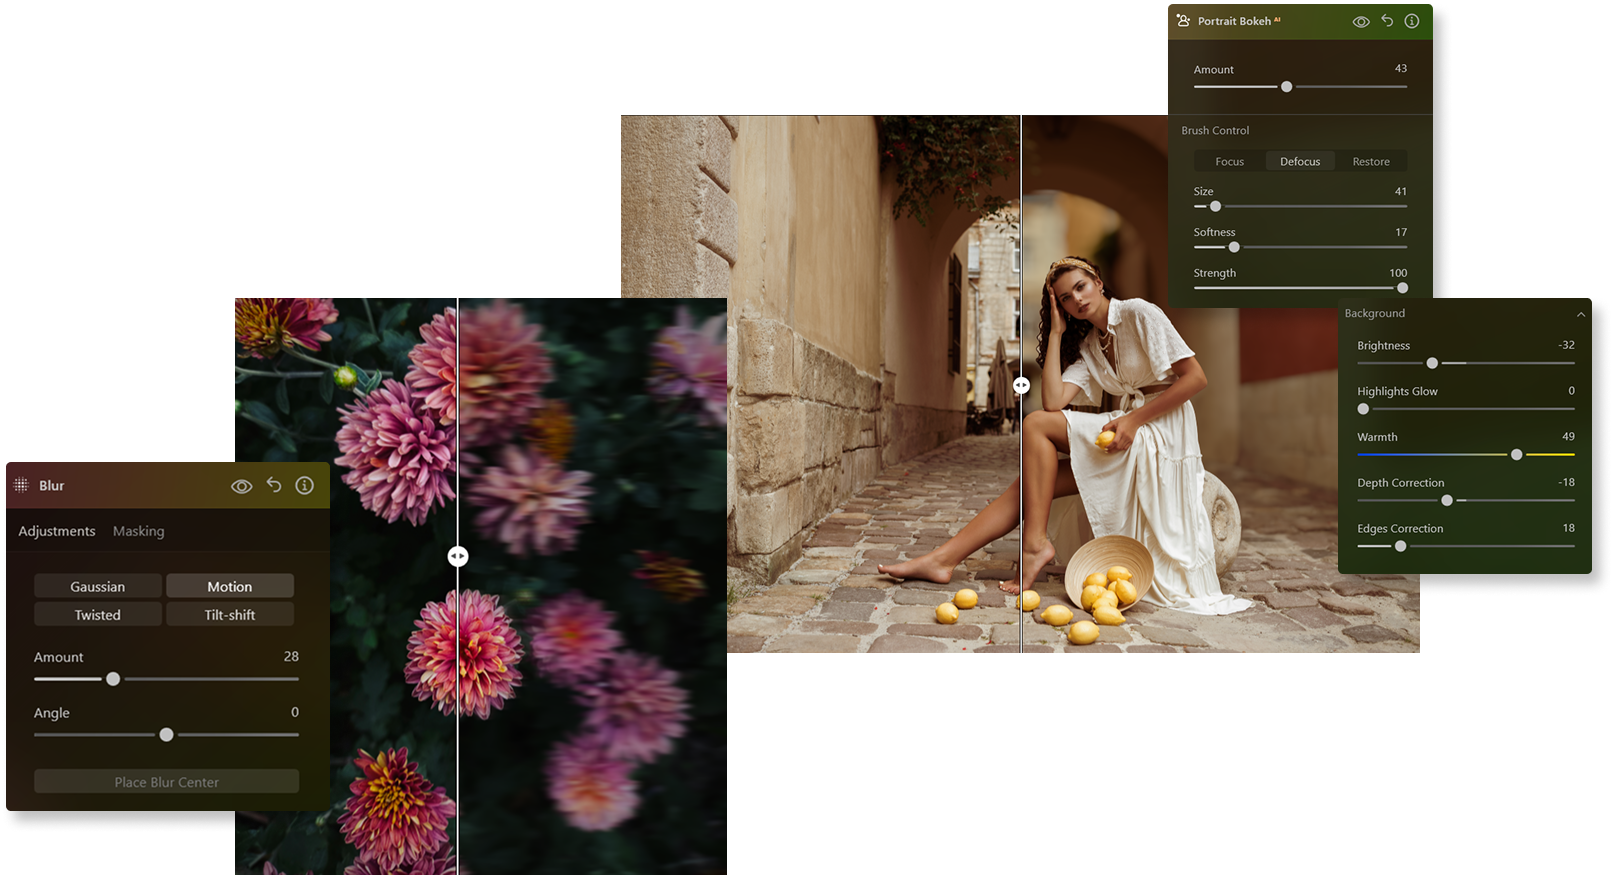
Task: Switch to the Adjustments tab
Action: pos(57,531)
